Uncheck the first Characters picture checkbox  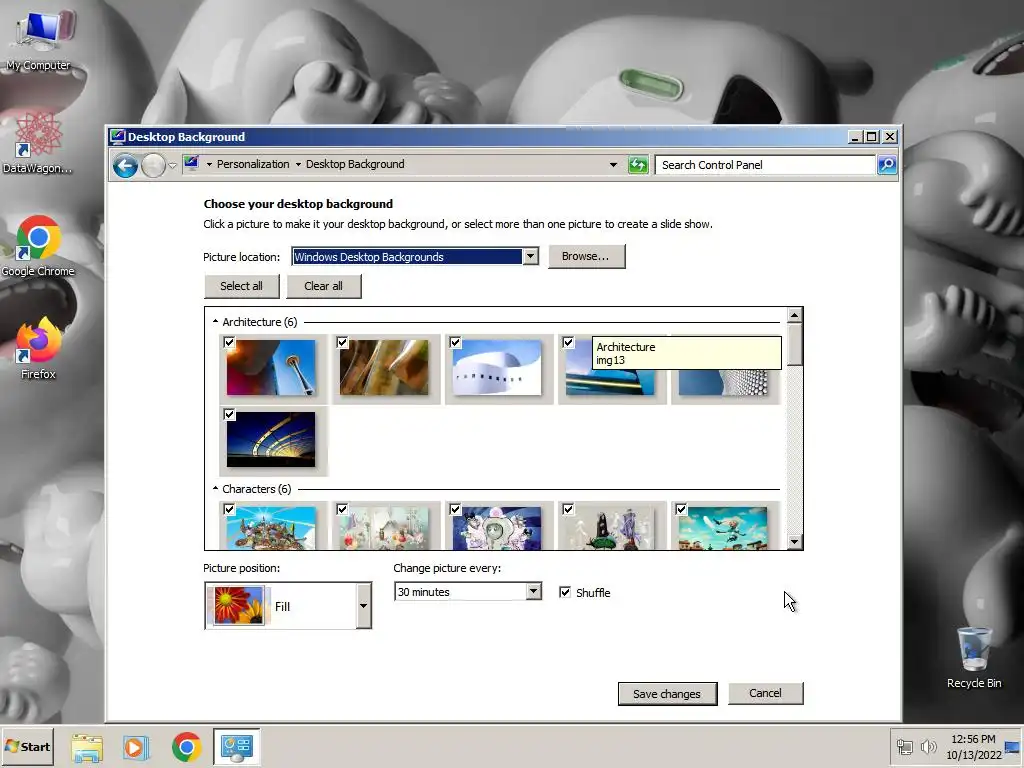[x=229, y=509]
